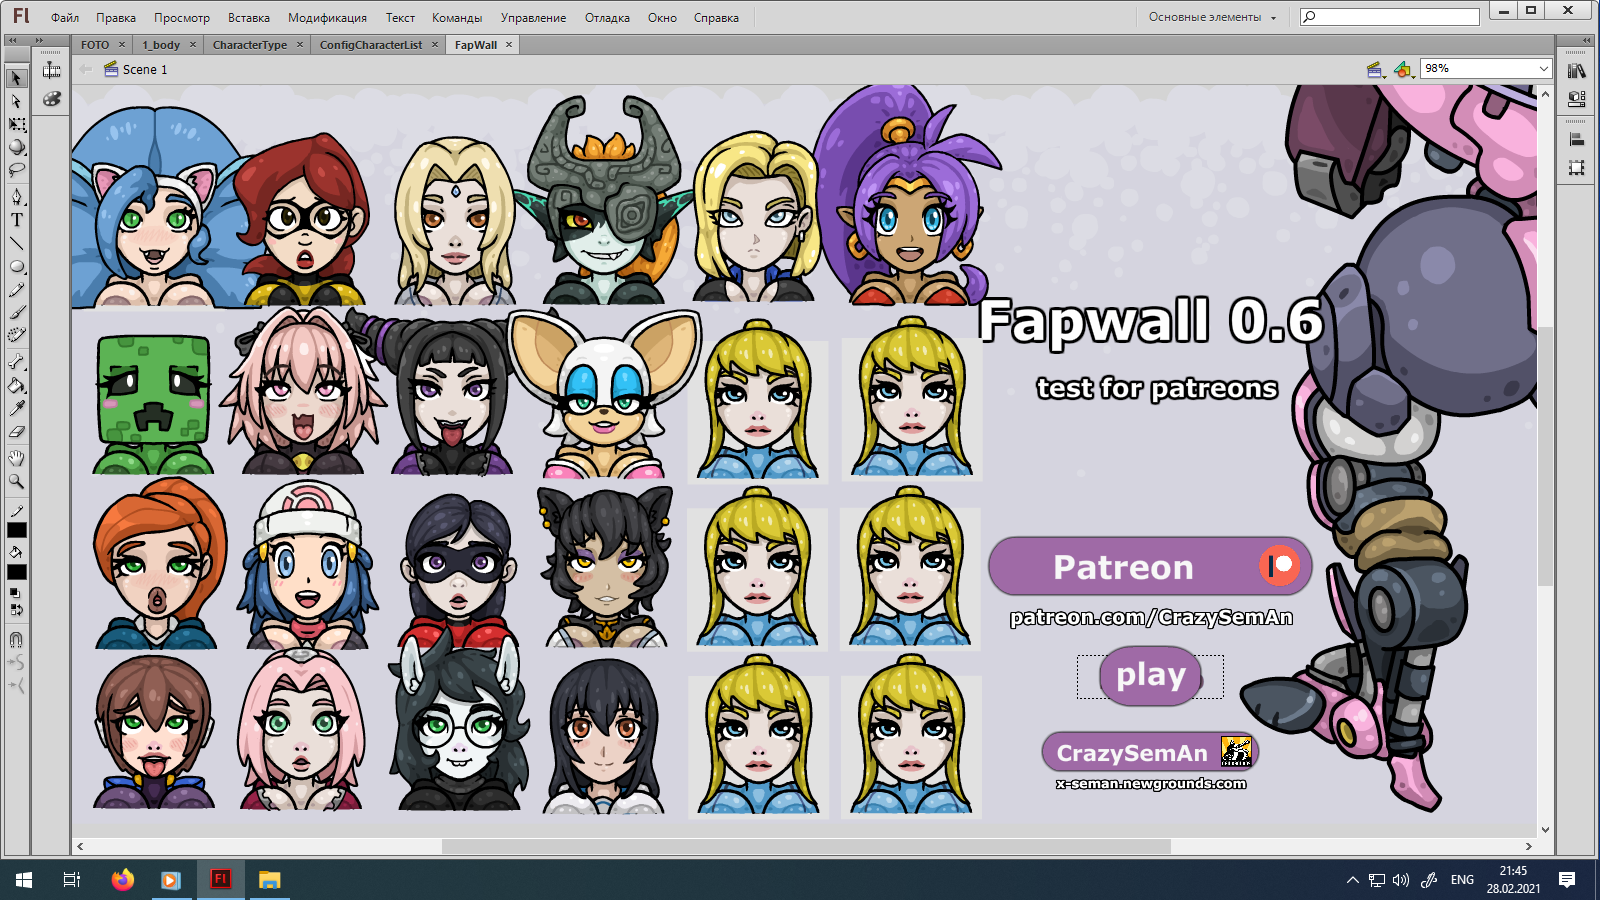Toggle the Snap to Objects magnet
Screen dimensions: 1600x900
(x=17, y=639)
